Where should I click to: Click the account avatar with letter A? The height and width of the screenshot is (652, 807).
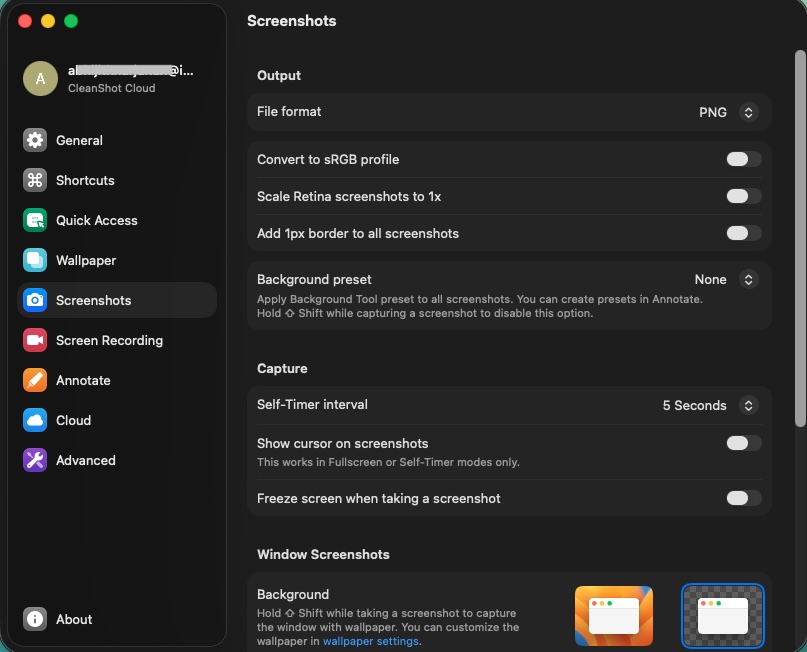coord(40,78)
